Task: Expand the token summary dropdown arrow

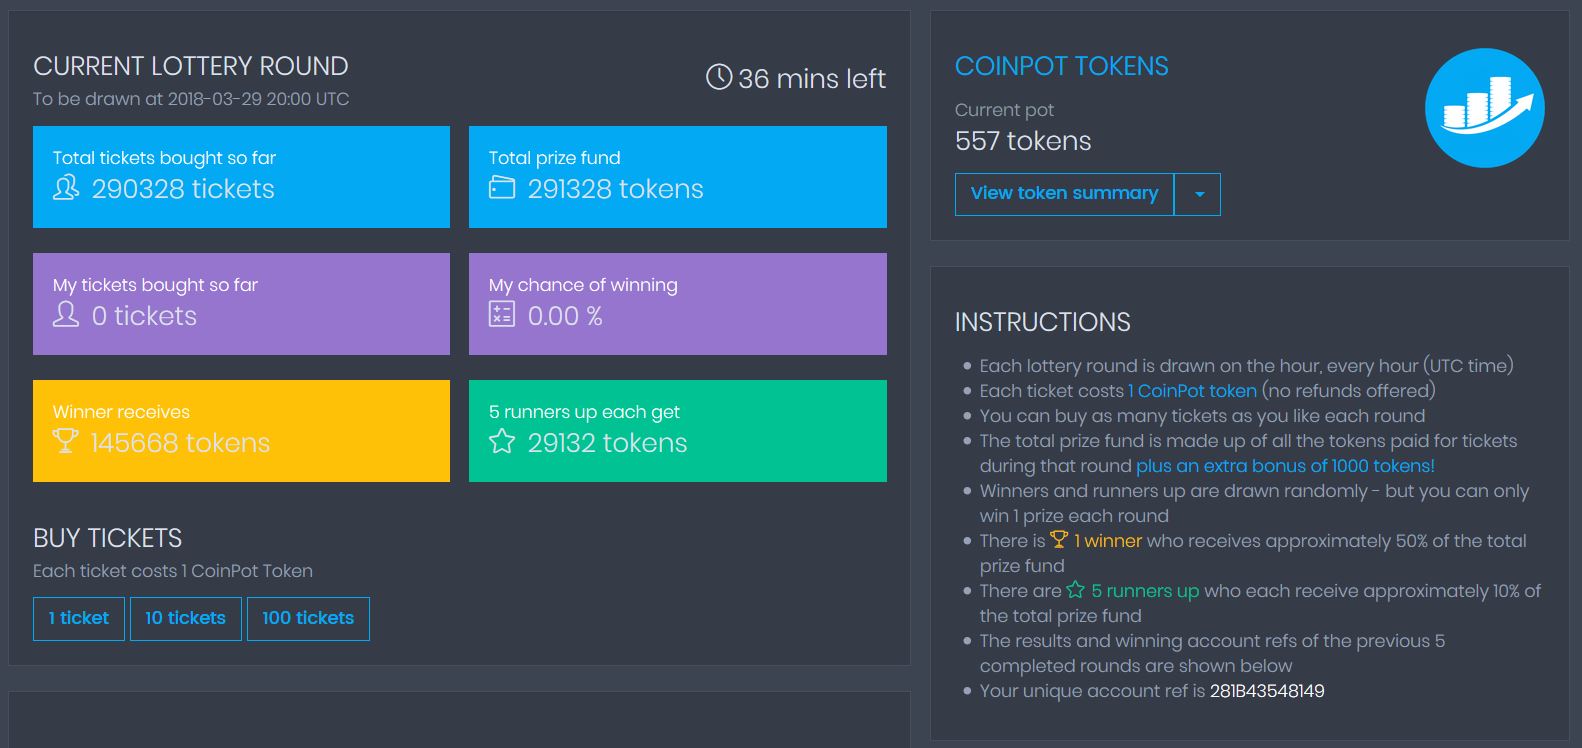Action: (1198, 194)
